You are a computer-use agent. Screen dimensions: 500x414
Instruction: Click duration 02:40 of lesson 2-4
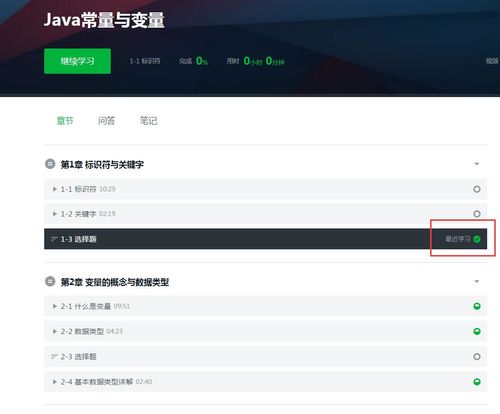(144, 382)
